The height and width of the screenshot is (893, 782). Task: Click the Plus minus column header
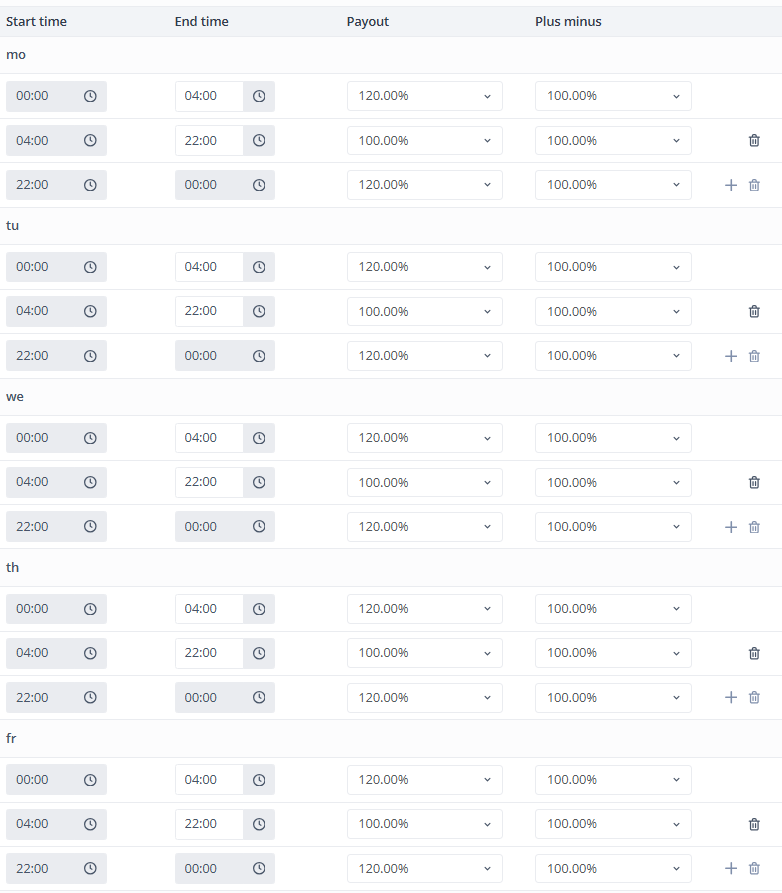coord(568,22)
